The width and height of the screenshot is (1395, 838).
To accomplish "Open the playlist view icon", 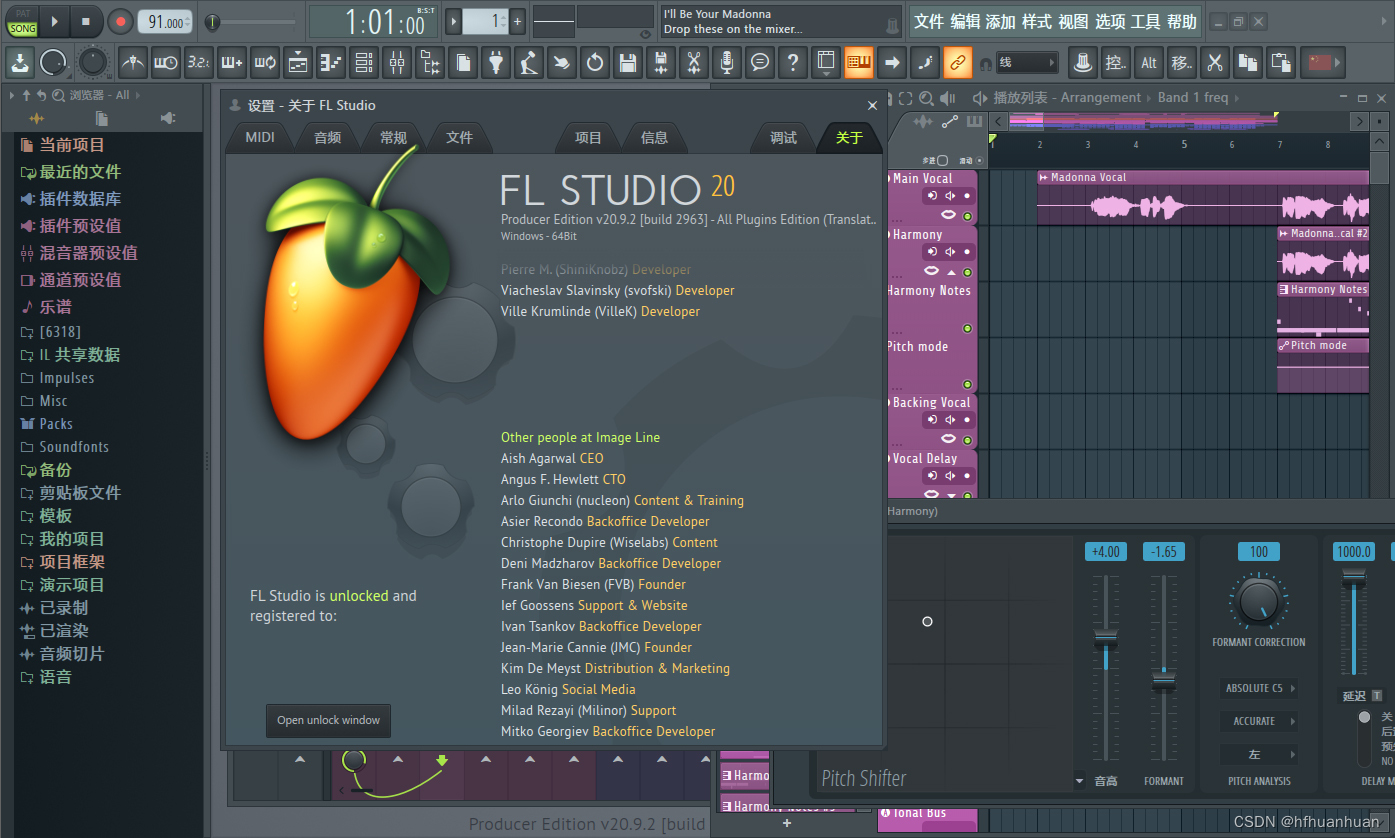I will 298,63.
